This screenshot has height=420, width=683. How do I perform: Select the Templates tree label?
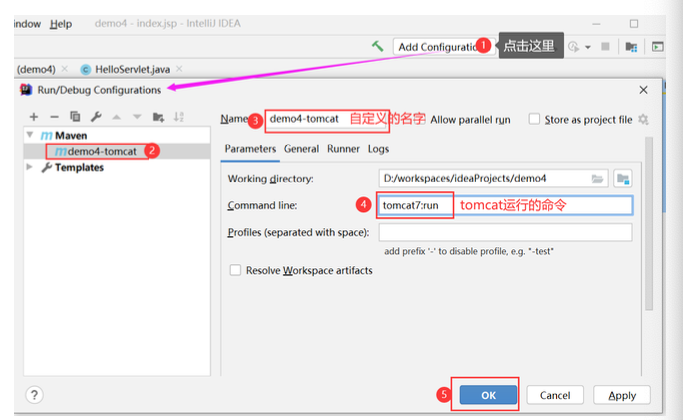pos(79,167)
